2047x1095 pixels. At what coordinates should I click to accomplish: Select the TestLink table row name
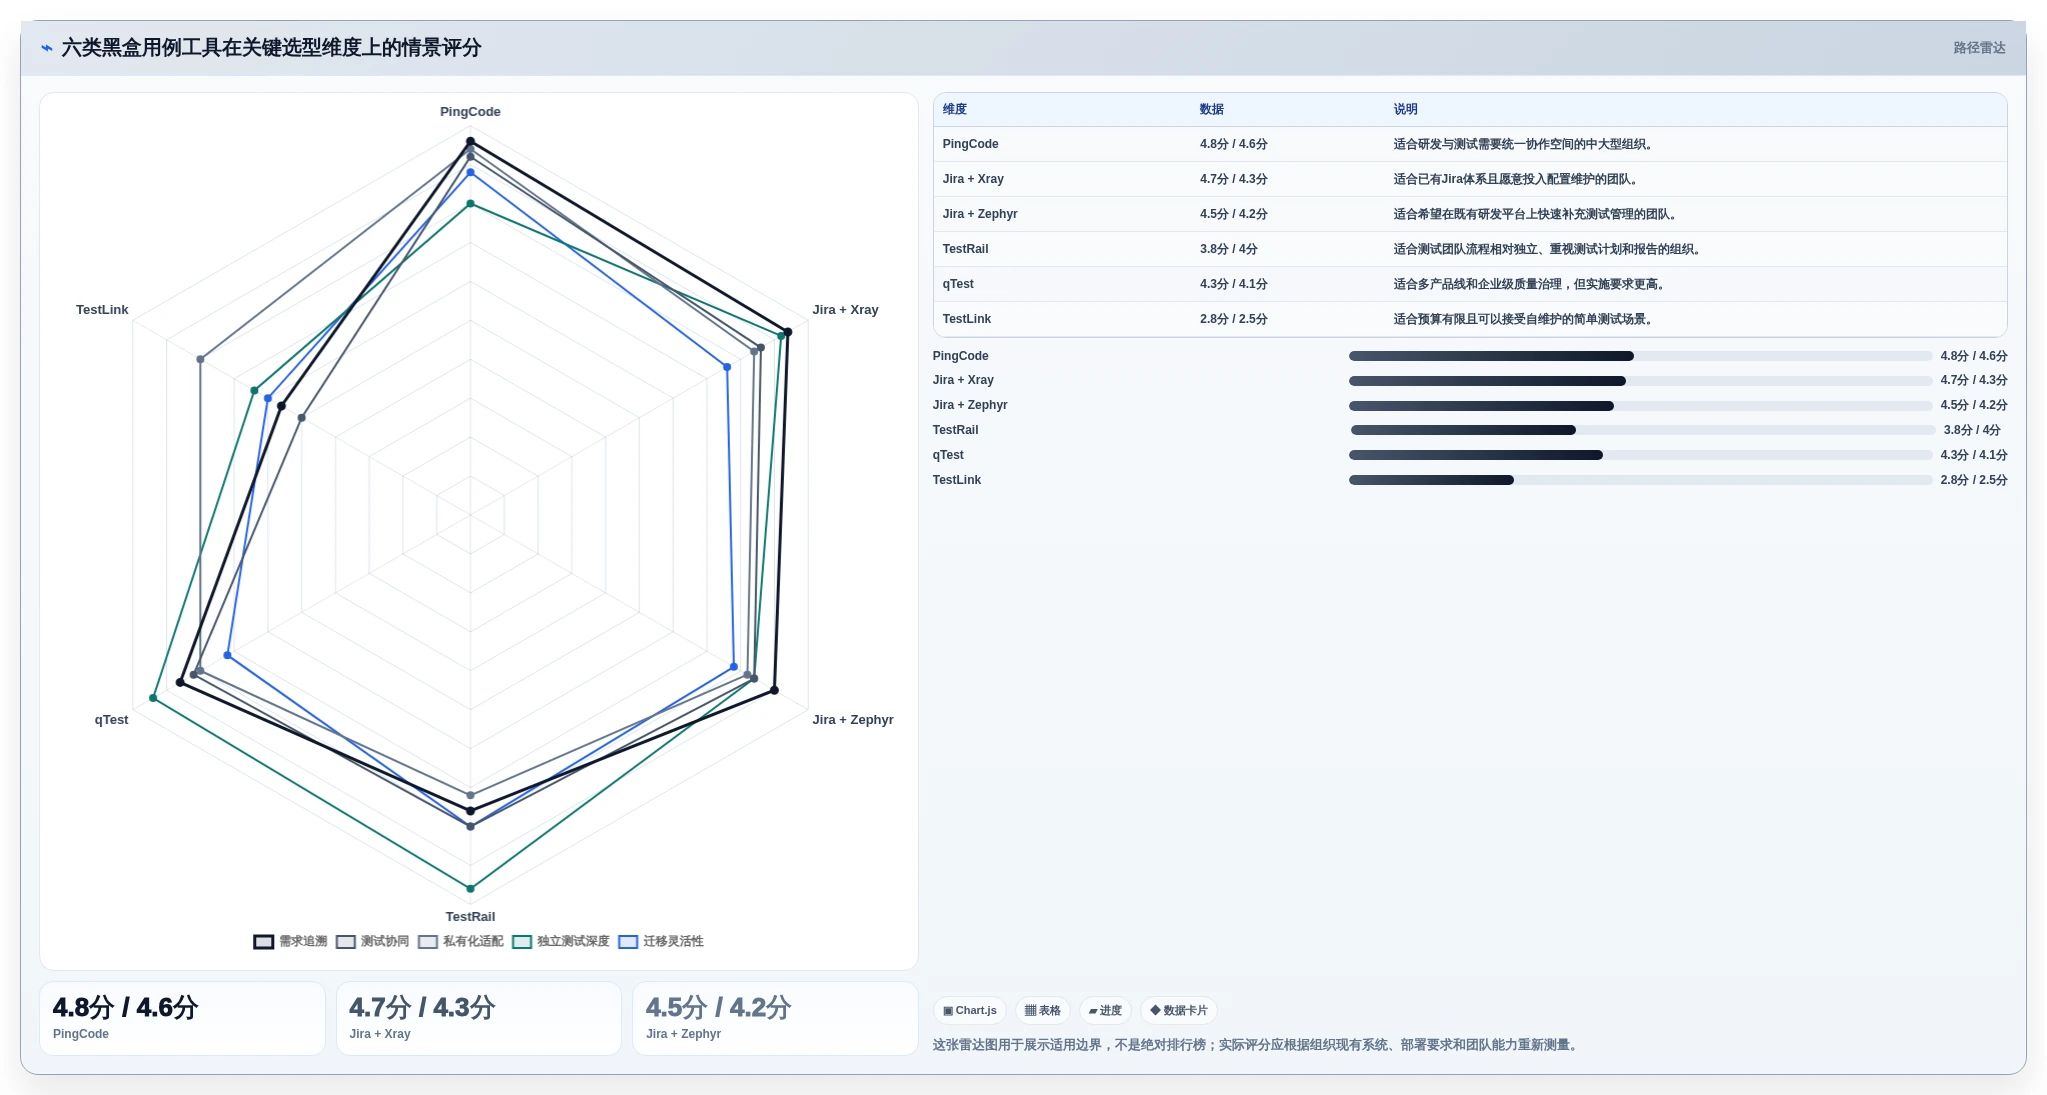(967, 319)
